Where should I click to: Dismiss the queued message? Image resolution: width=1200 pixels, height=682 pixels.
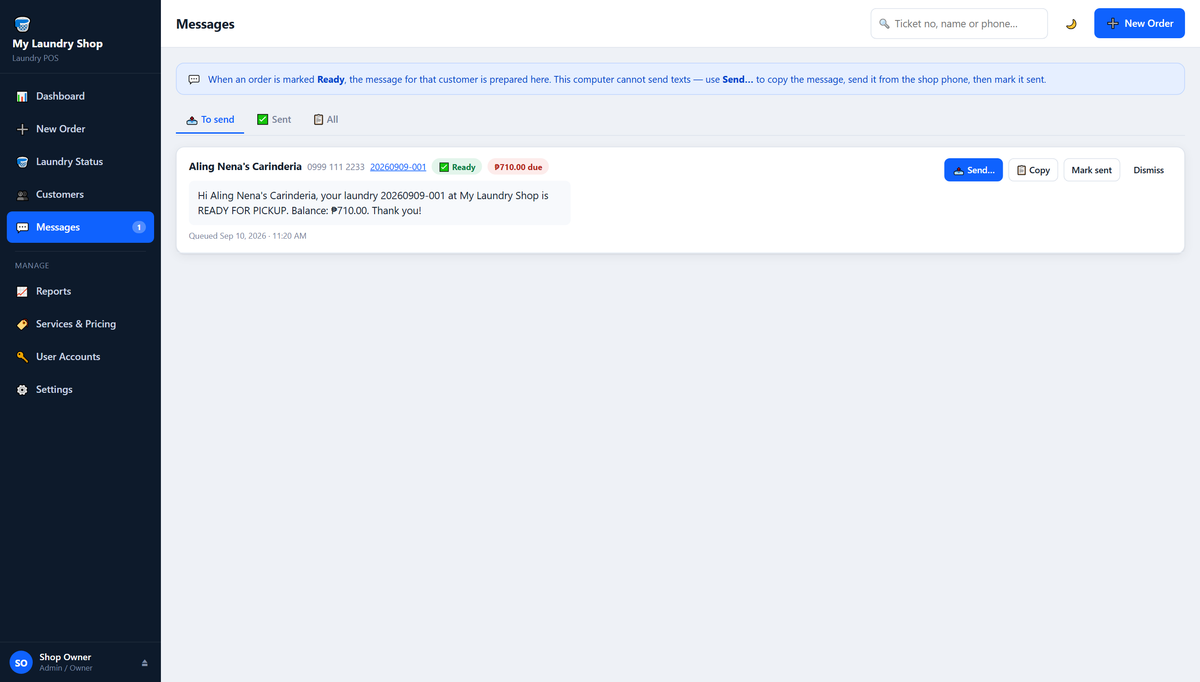[1148, 170]
